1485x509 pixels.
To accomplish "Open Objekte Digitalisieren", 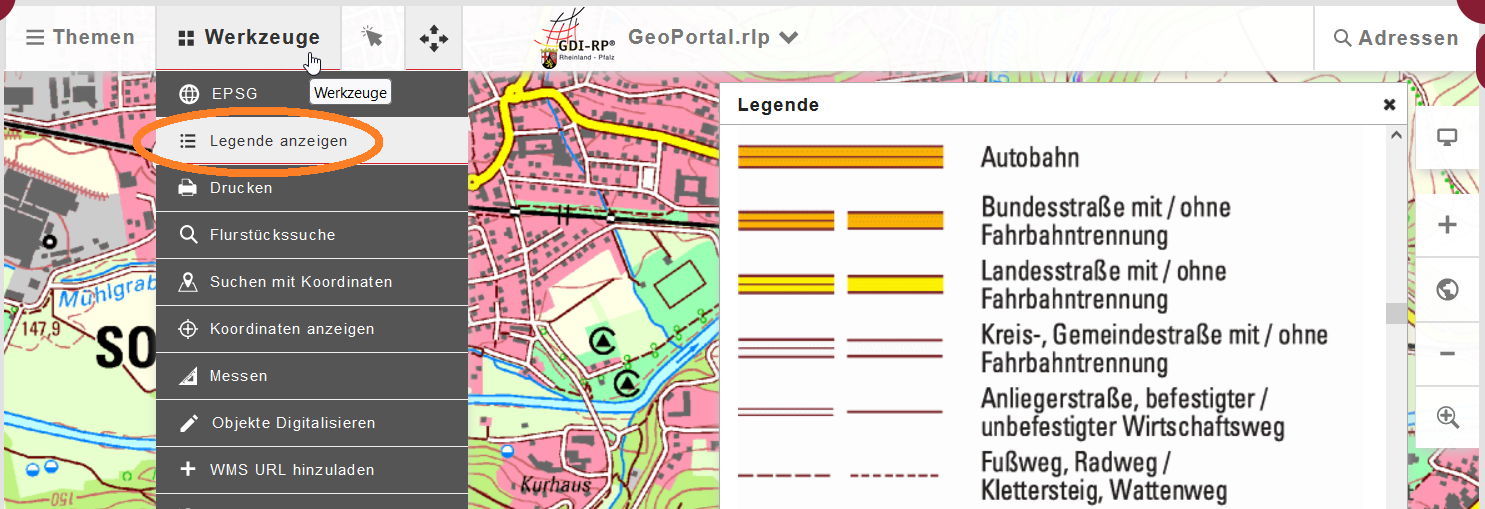I will pos(312,423).
